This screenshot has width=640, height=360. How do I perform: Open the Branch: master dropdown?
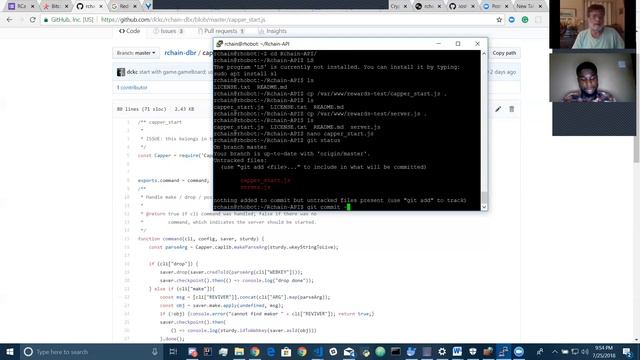point(136,53)
